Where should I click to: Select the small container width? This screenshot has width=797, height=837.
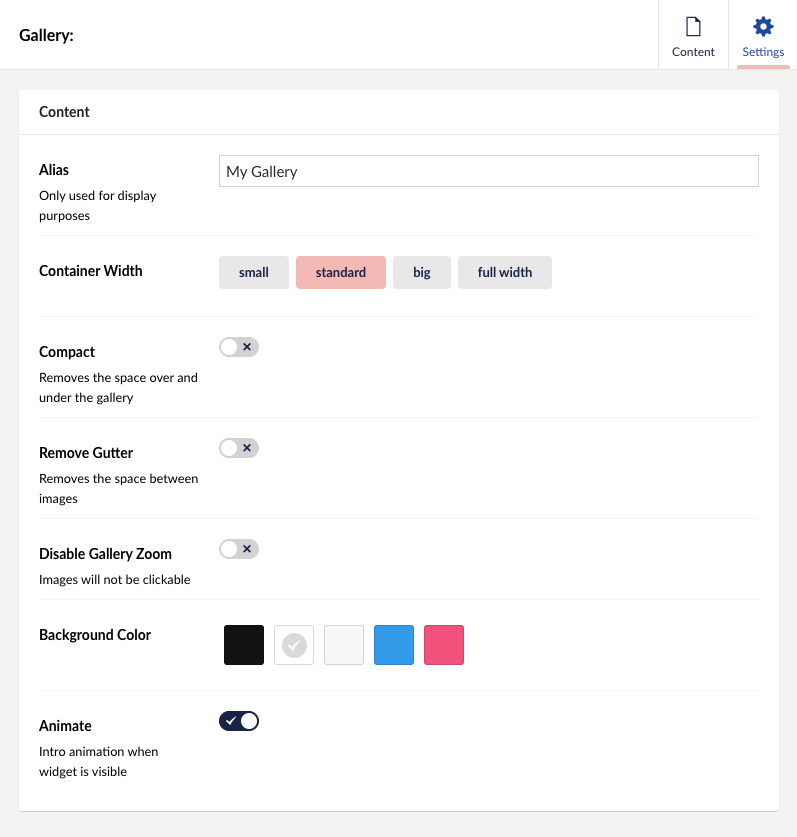point(254,272)
